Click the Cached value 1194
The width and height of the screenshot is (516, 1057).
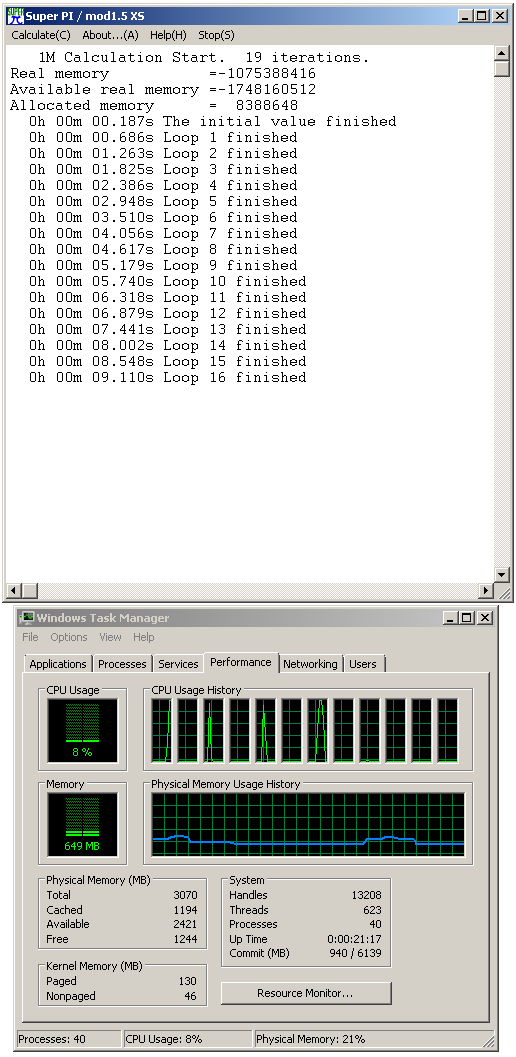pyautogui.click(x=185, y=910)
